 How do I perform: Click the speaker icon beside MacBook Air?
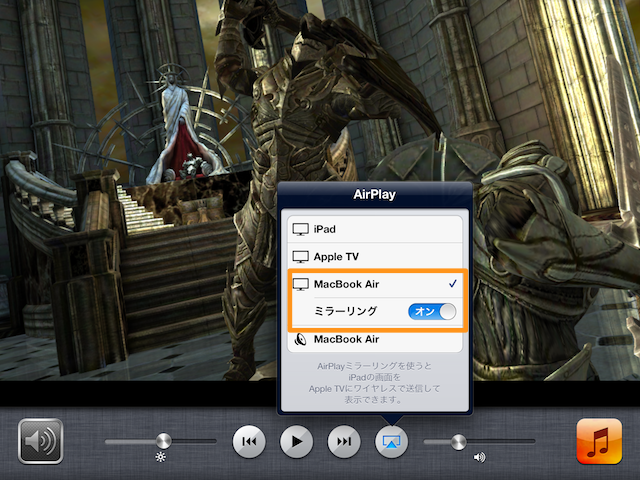[301, 340]
